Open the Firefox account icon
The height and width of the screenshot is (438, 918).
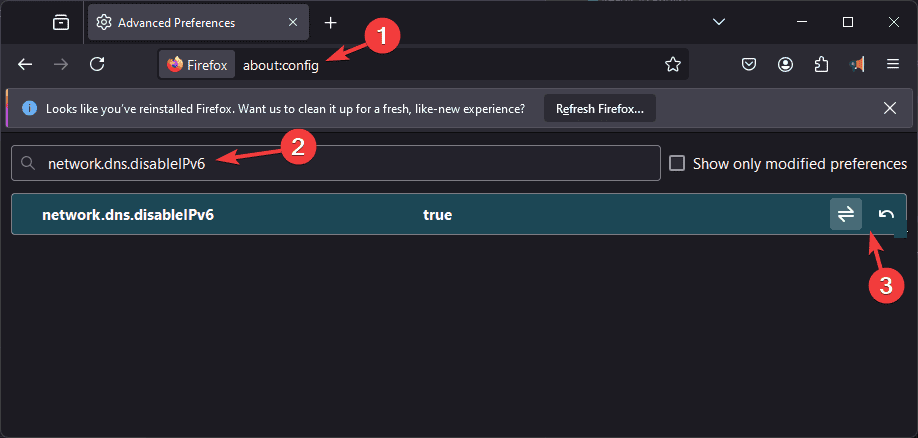785,64
